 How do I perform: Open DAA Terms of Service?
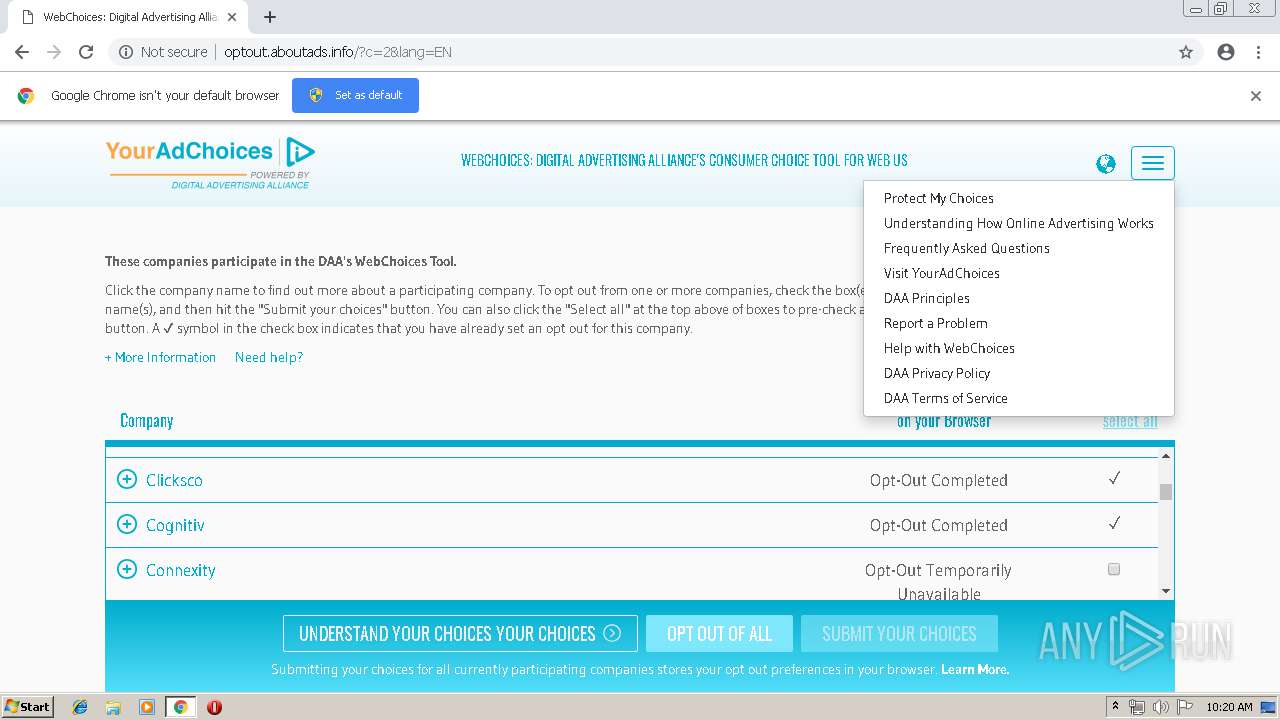[x=946, y=398]
